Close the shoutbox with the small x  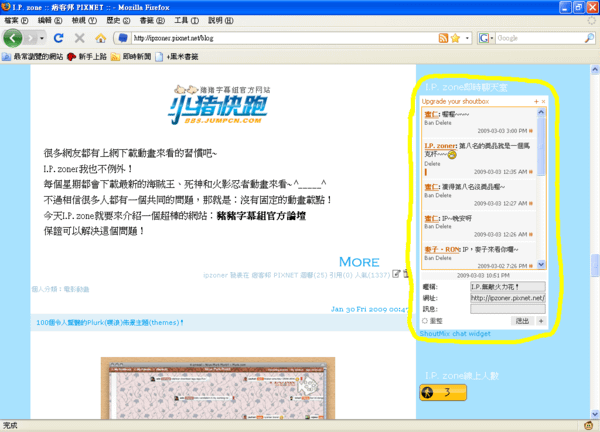[543, 101]
